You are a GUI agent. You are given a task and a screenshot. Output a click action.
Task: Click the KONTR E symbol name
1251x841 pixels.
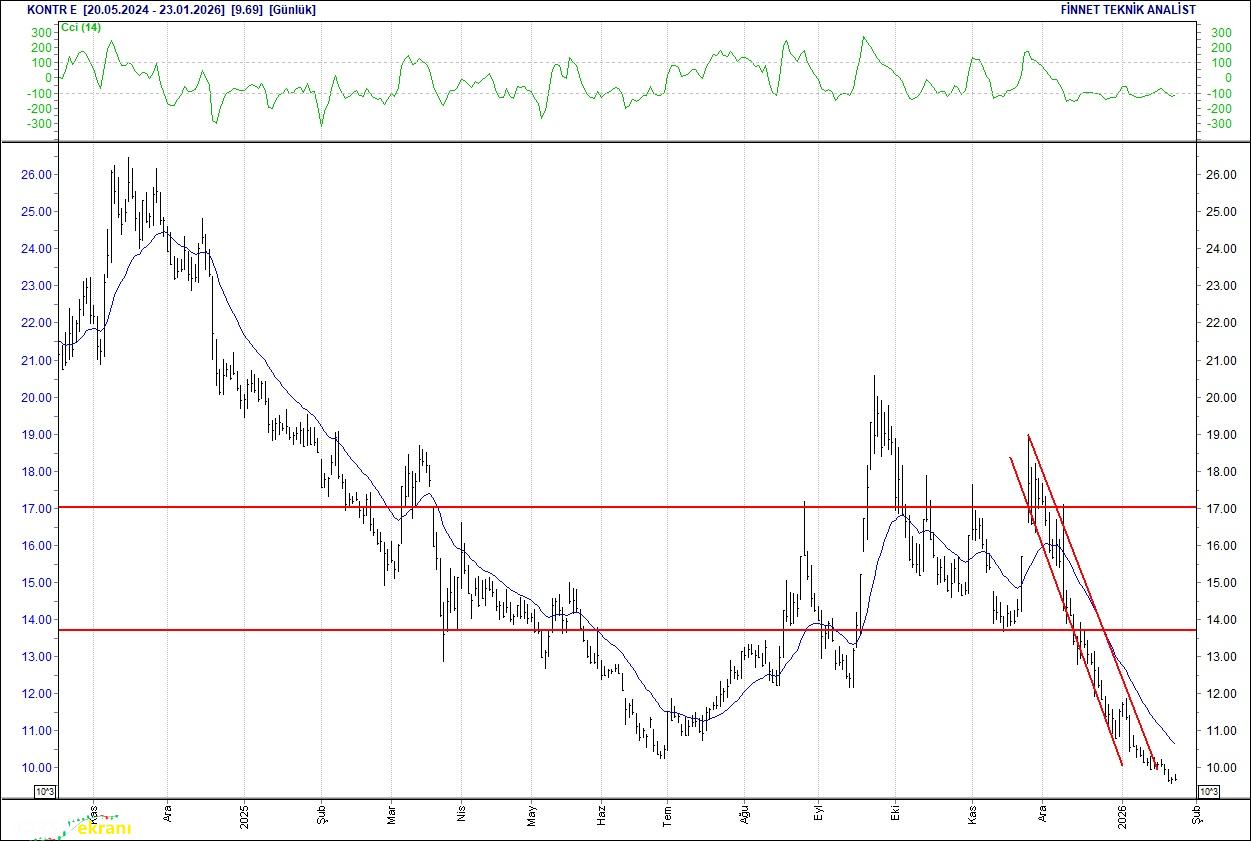52,10
